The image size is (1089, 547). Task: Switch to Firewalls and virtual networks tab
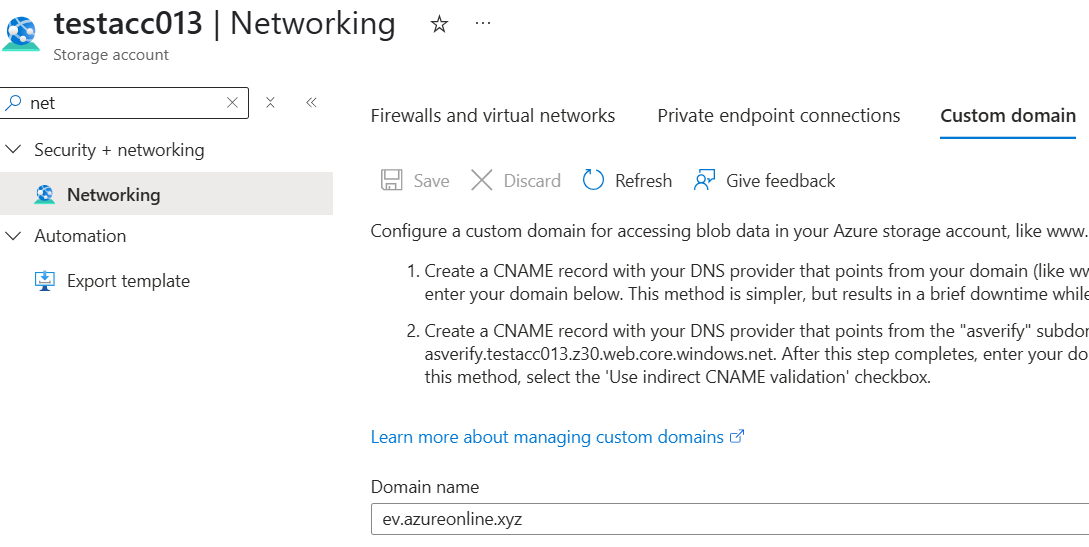click(492, 115)
